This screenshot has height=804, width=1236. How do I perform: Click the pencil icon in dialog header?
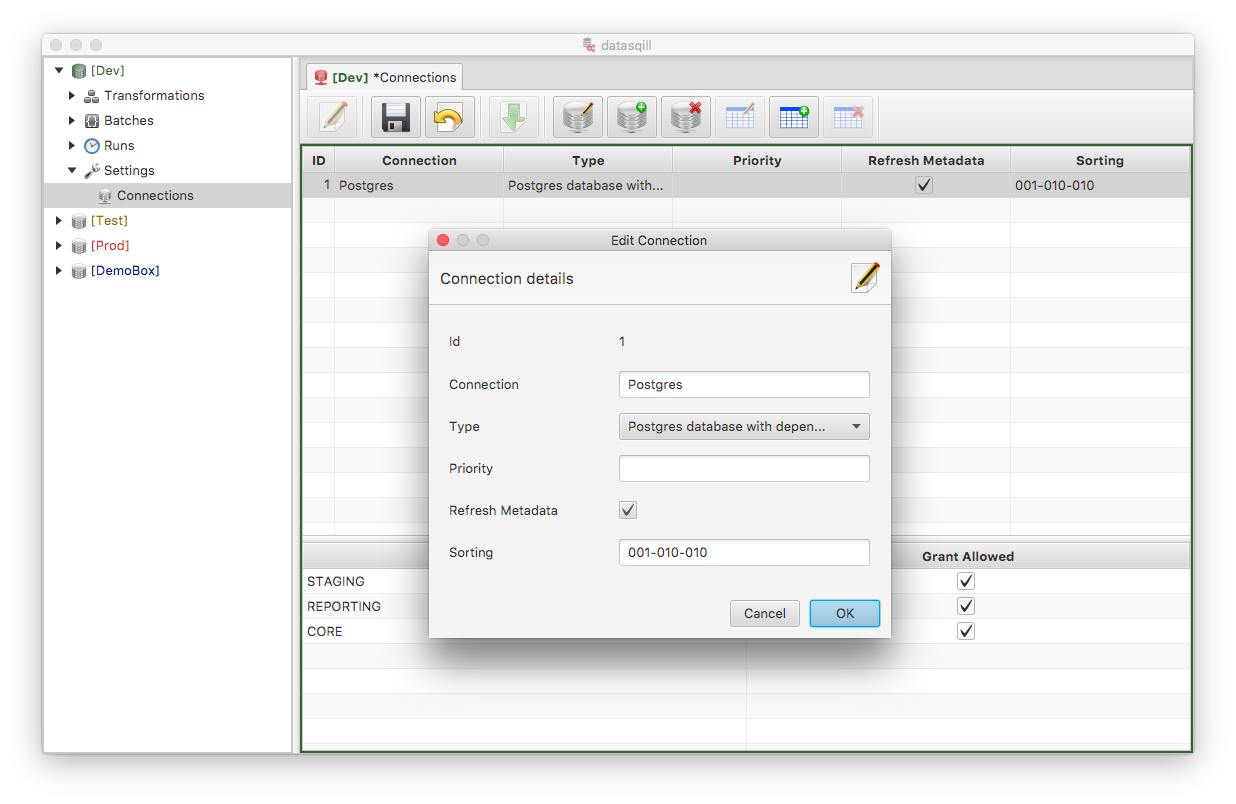point(865,278)
